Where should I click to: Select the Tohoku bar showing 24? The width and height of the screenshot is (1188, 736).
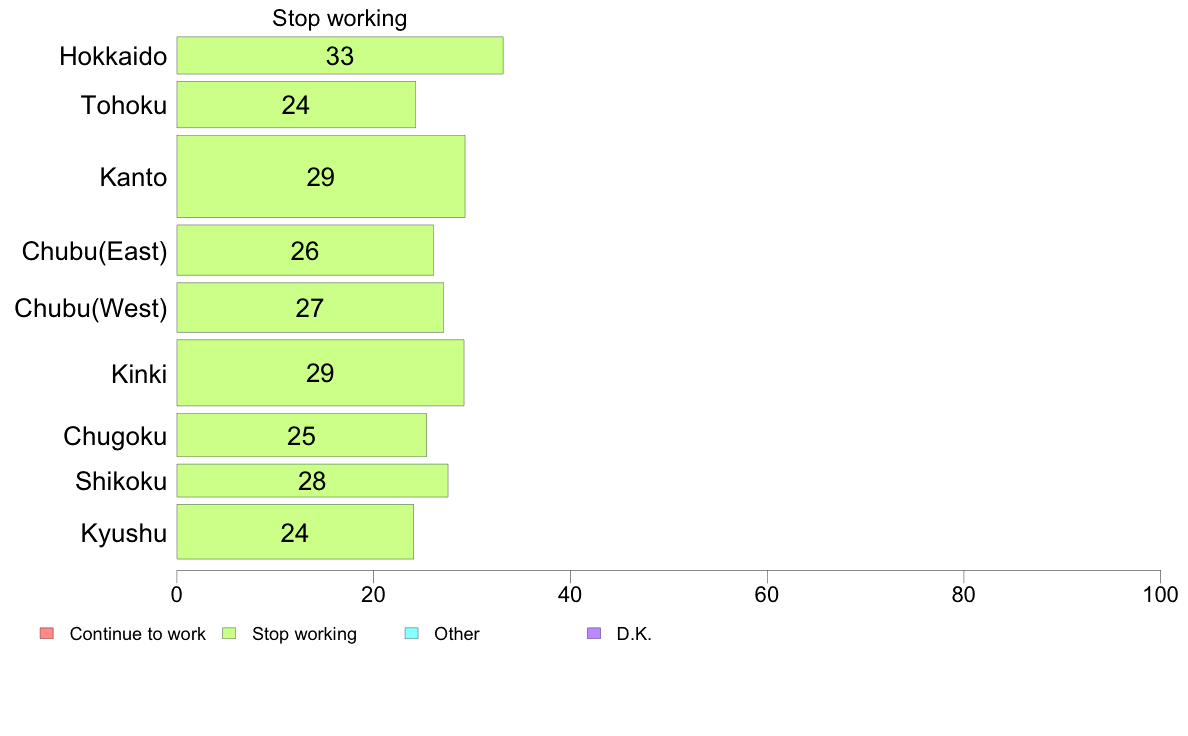[296, 105]
